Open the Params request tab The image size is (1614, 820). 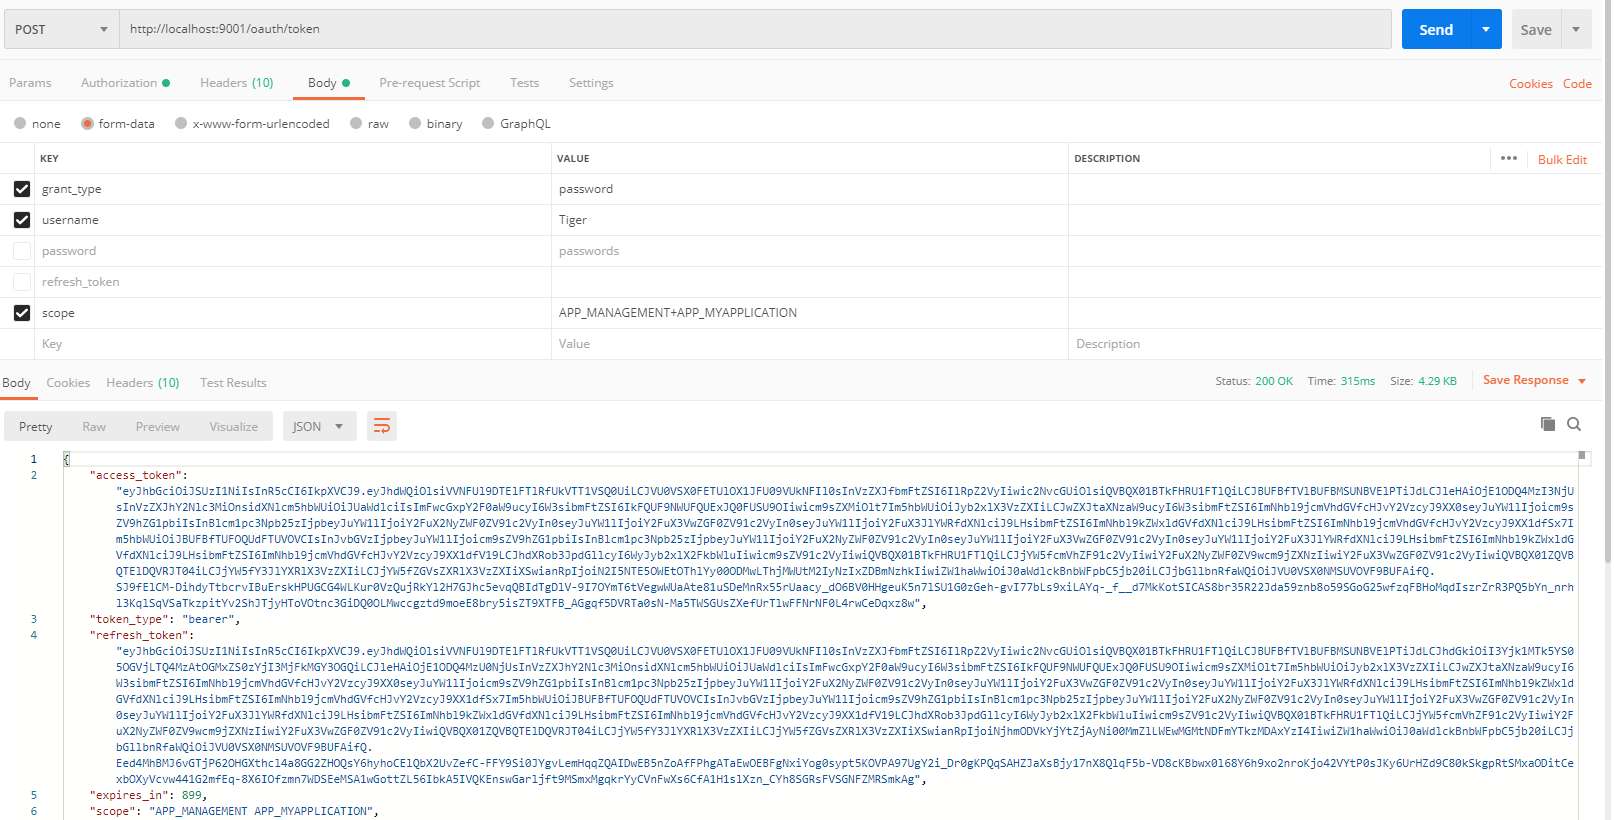pos(30,83)
